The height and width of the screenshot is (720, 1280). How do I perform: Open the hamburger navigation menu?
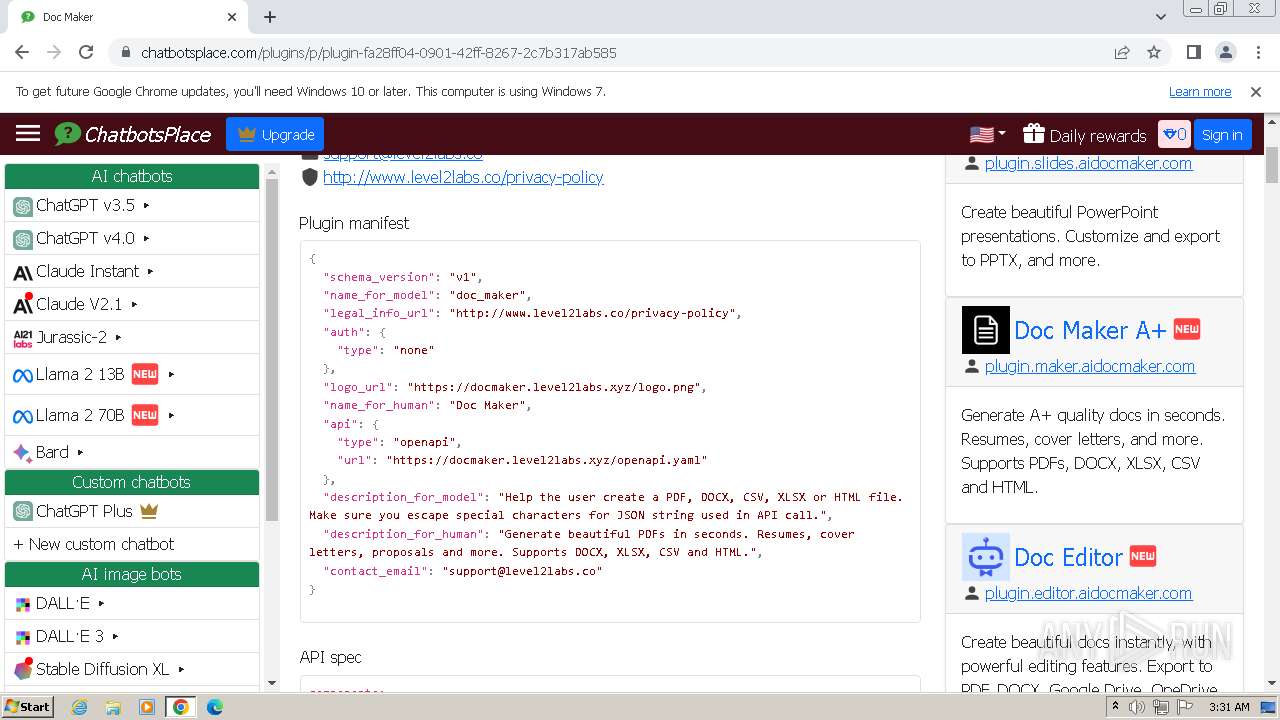click(28, 134)
